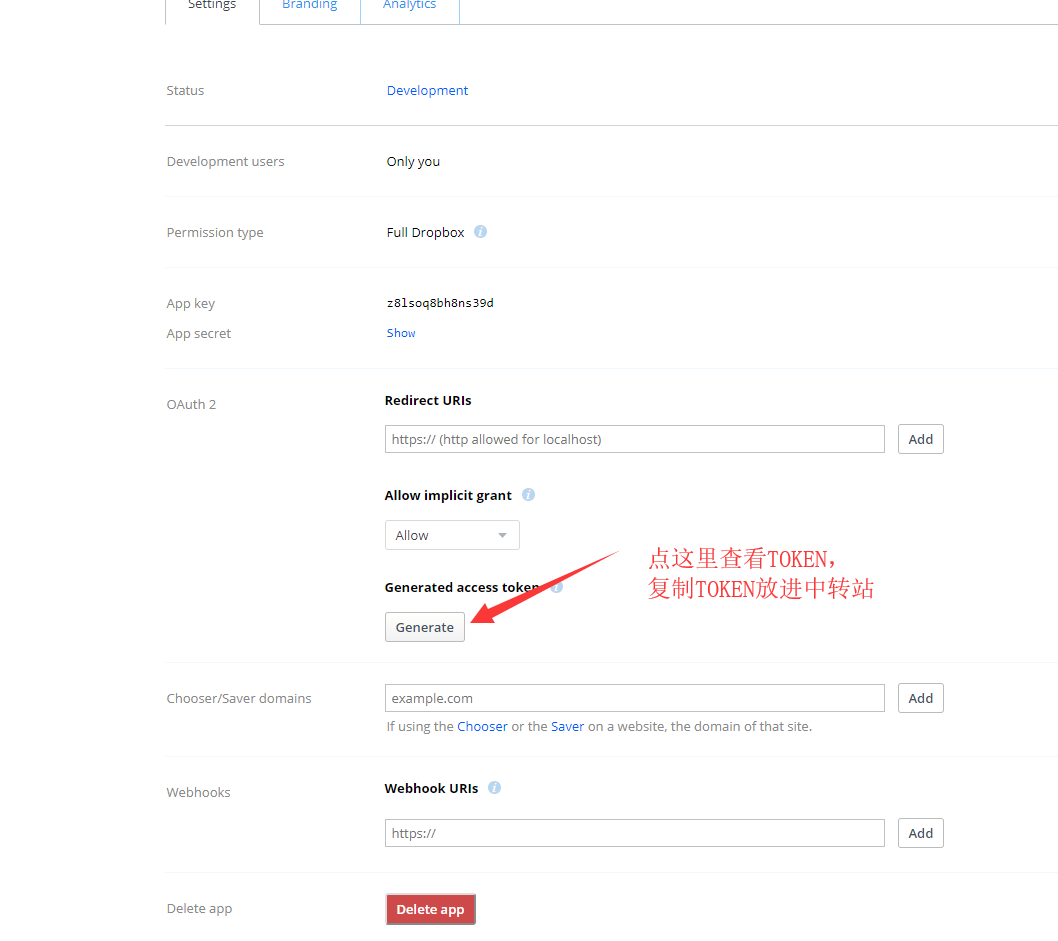Open the Chooser documentation link

point(482,726)
